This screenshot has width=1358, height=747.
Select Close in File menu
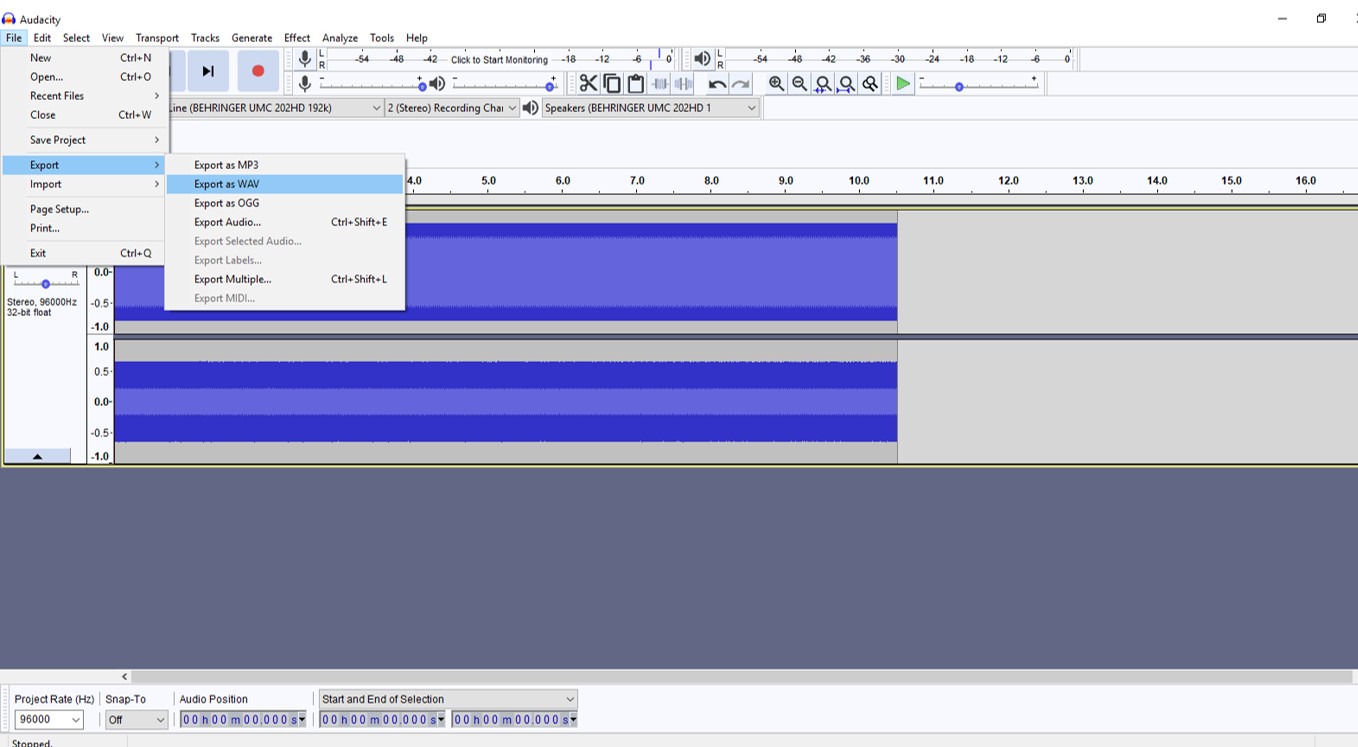(x=84, y=115)
